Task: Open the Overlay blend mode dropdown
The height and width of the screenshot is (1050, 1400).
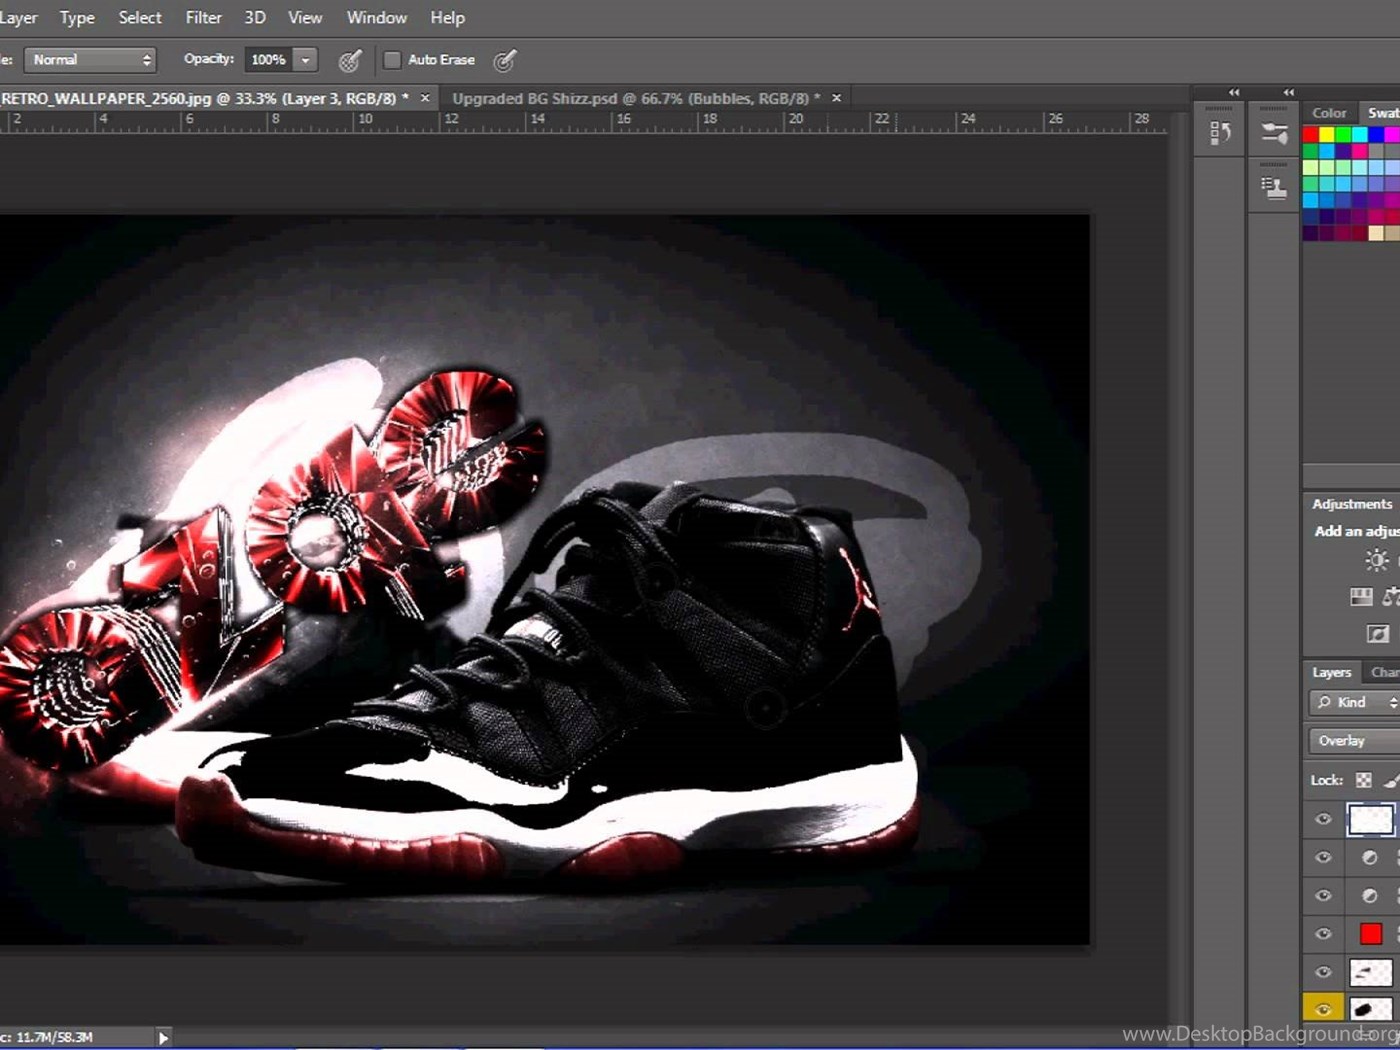Action: tap(1354, 741)
